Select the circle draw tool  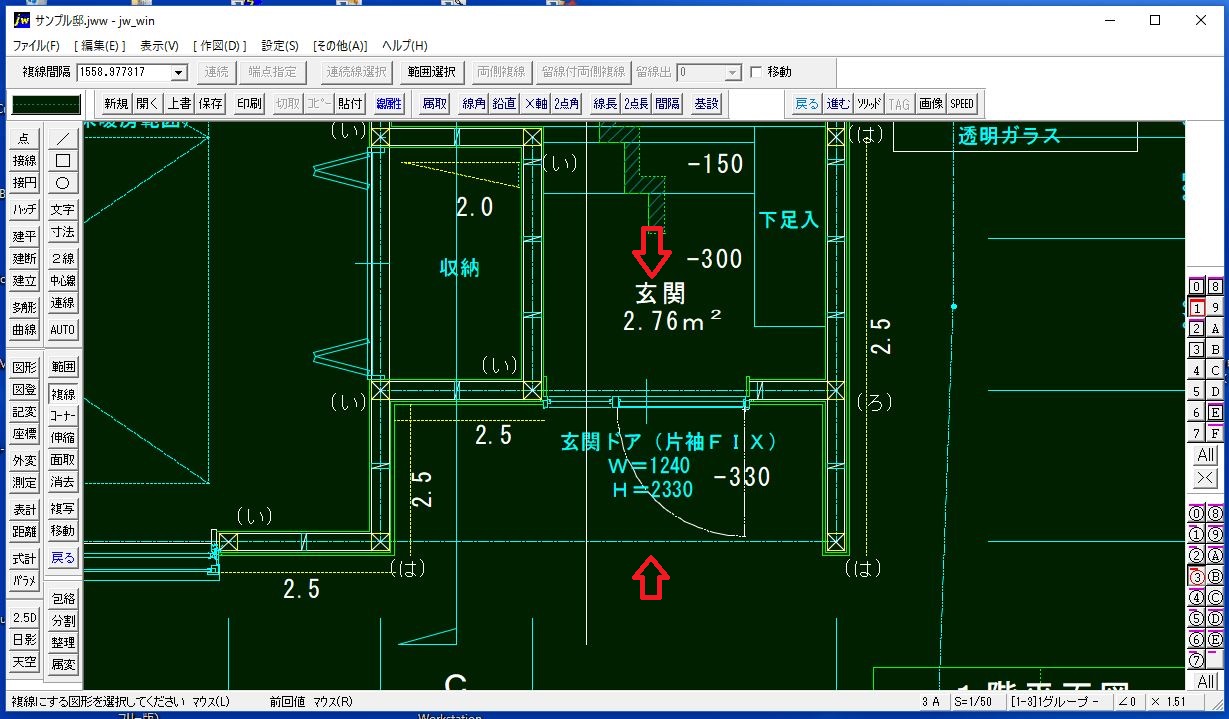click(63, 183)
